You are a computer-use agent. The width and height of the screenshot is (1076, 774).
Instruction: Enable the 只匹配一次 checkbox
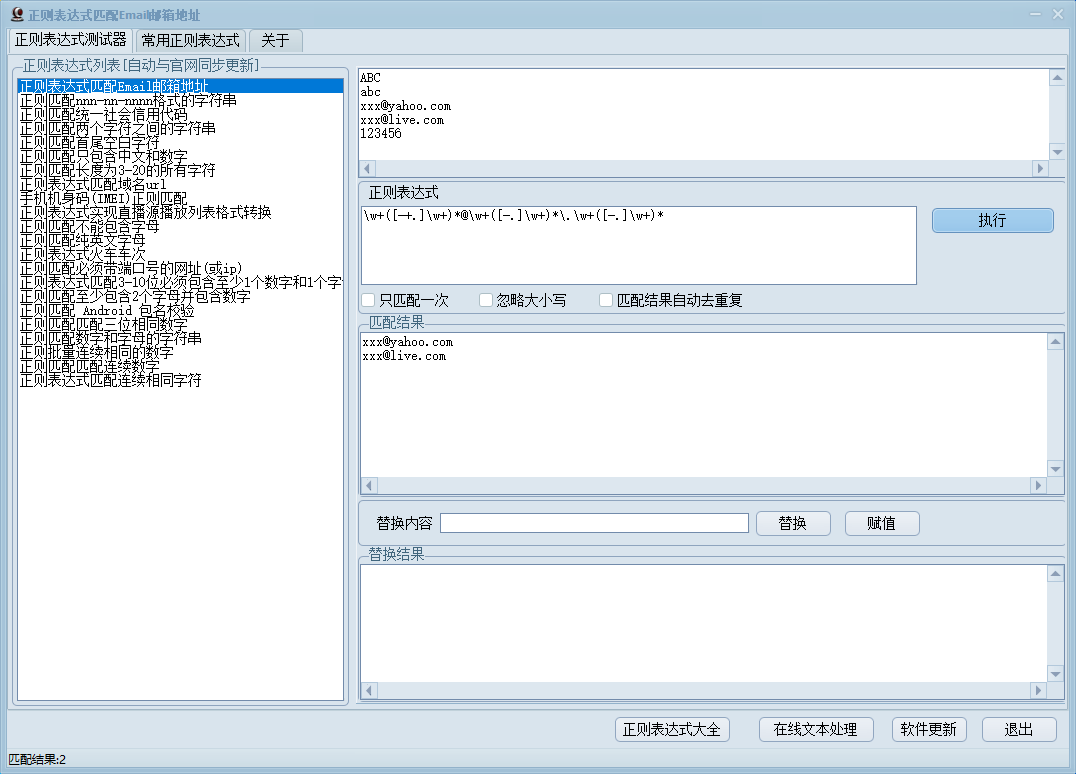point(369,300)
